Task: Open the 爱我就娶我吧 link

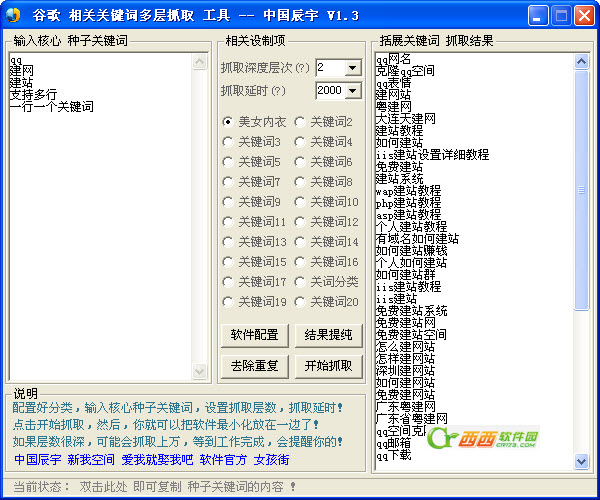Action: coord(157,459)
